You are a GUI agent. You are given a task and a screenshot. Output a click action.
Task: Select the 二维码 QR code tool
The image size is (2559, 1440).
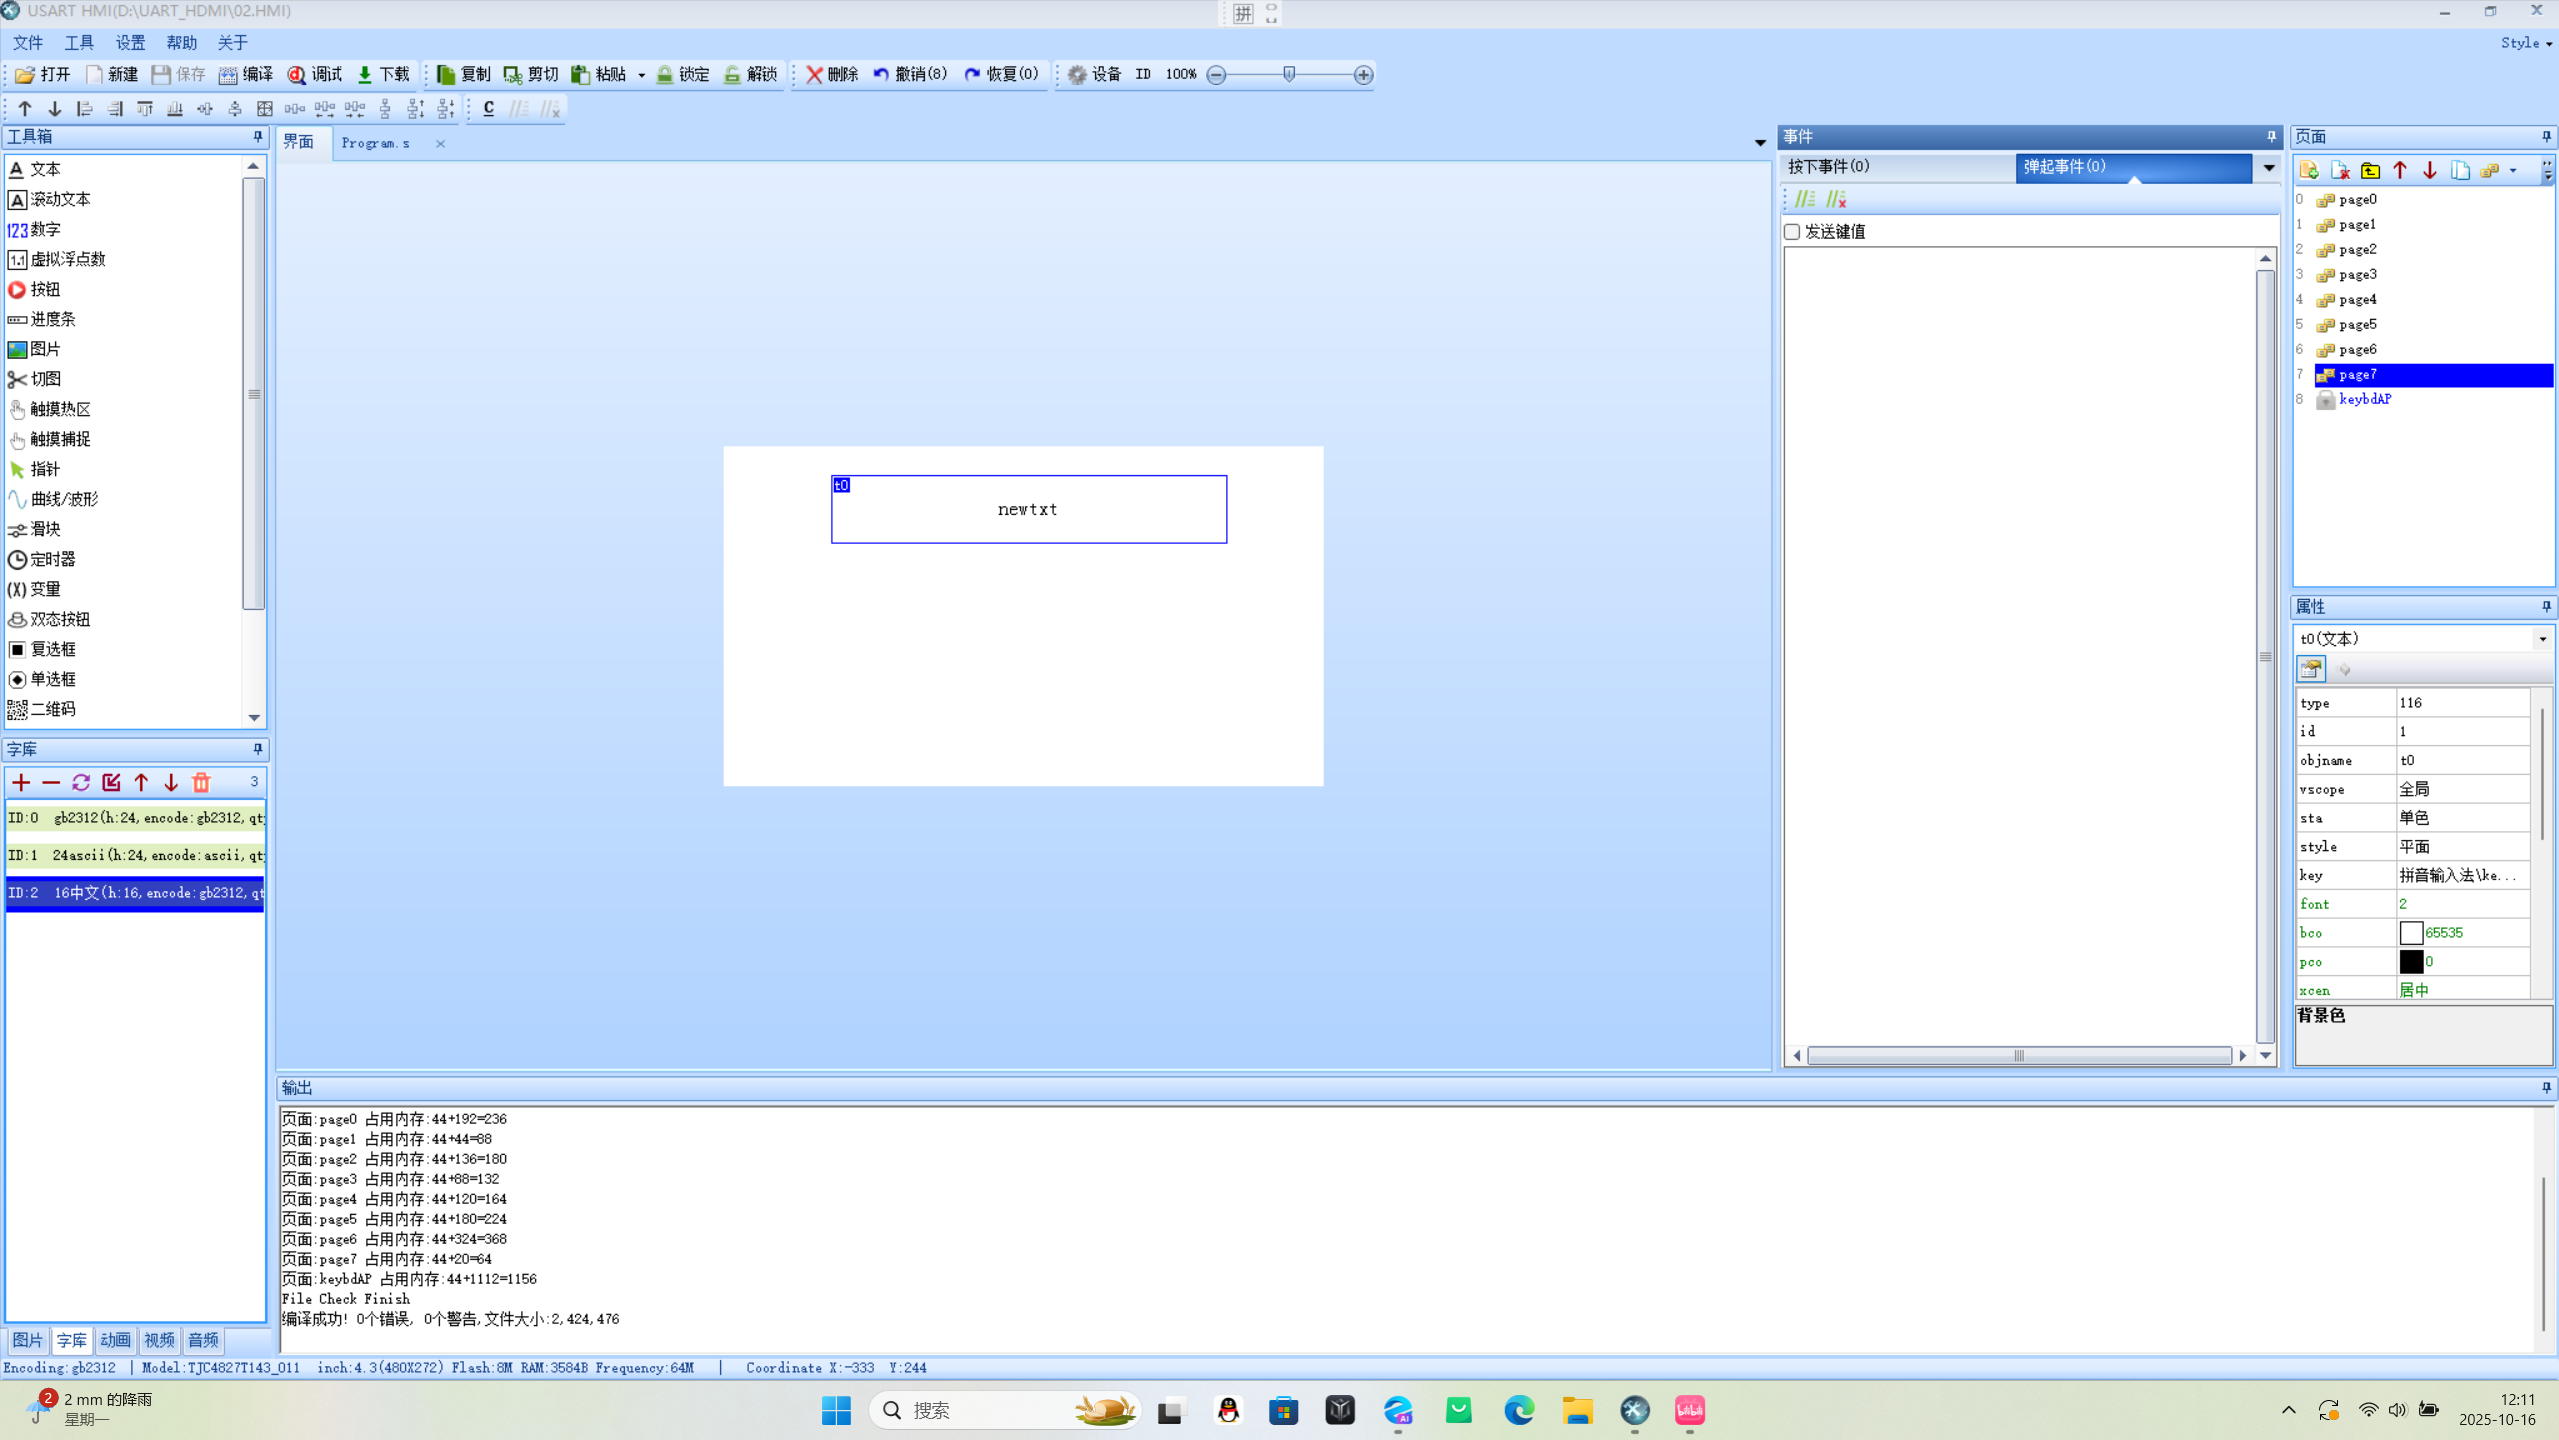coord(52,709)
